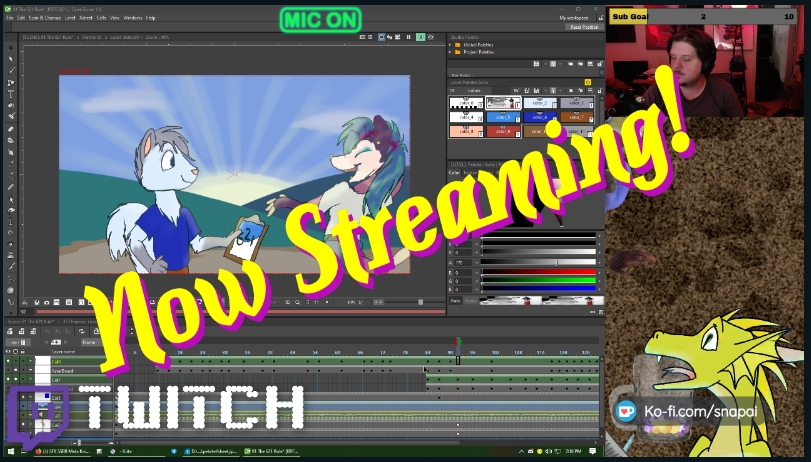Select the color_9 red swatch
Viewport: 811px width, 462px height.
point(503,131)
